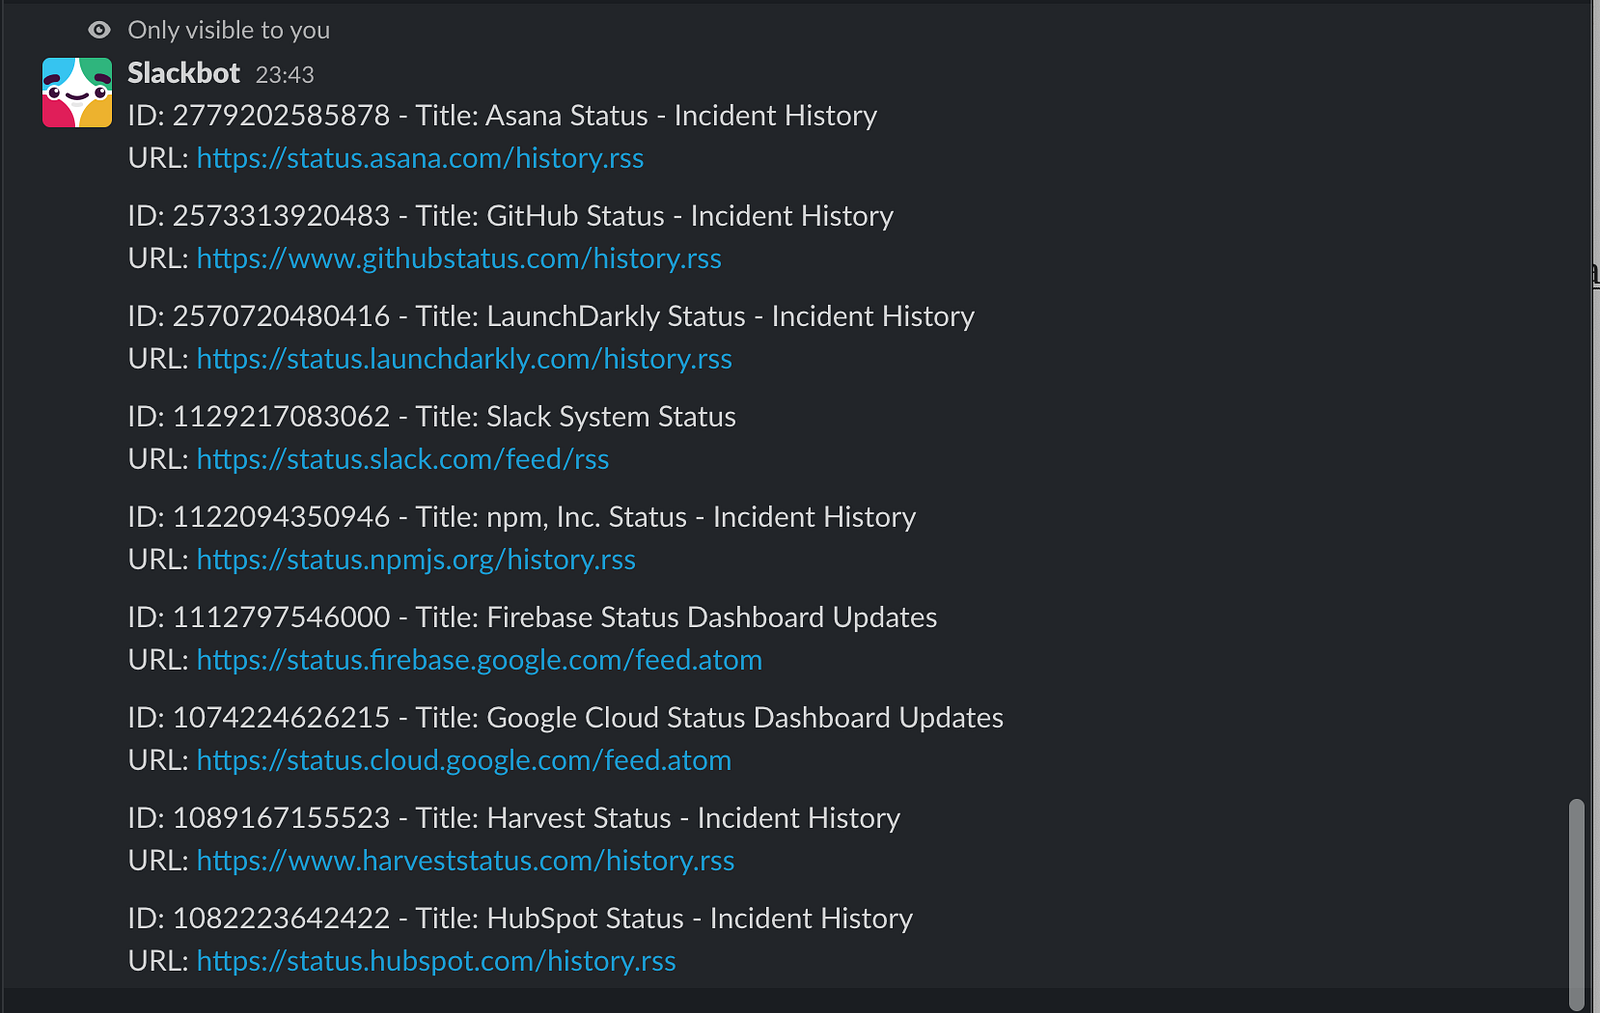Click the 23:43 message timestamp

[x=285, y=75]
